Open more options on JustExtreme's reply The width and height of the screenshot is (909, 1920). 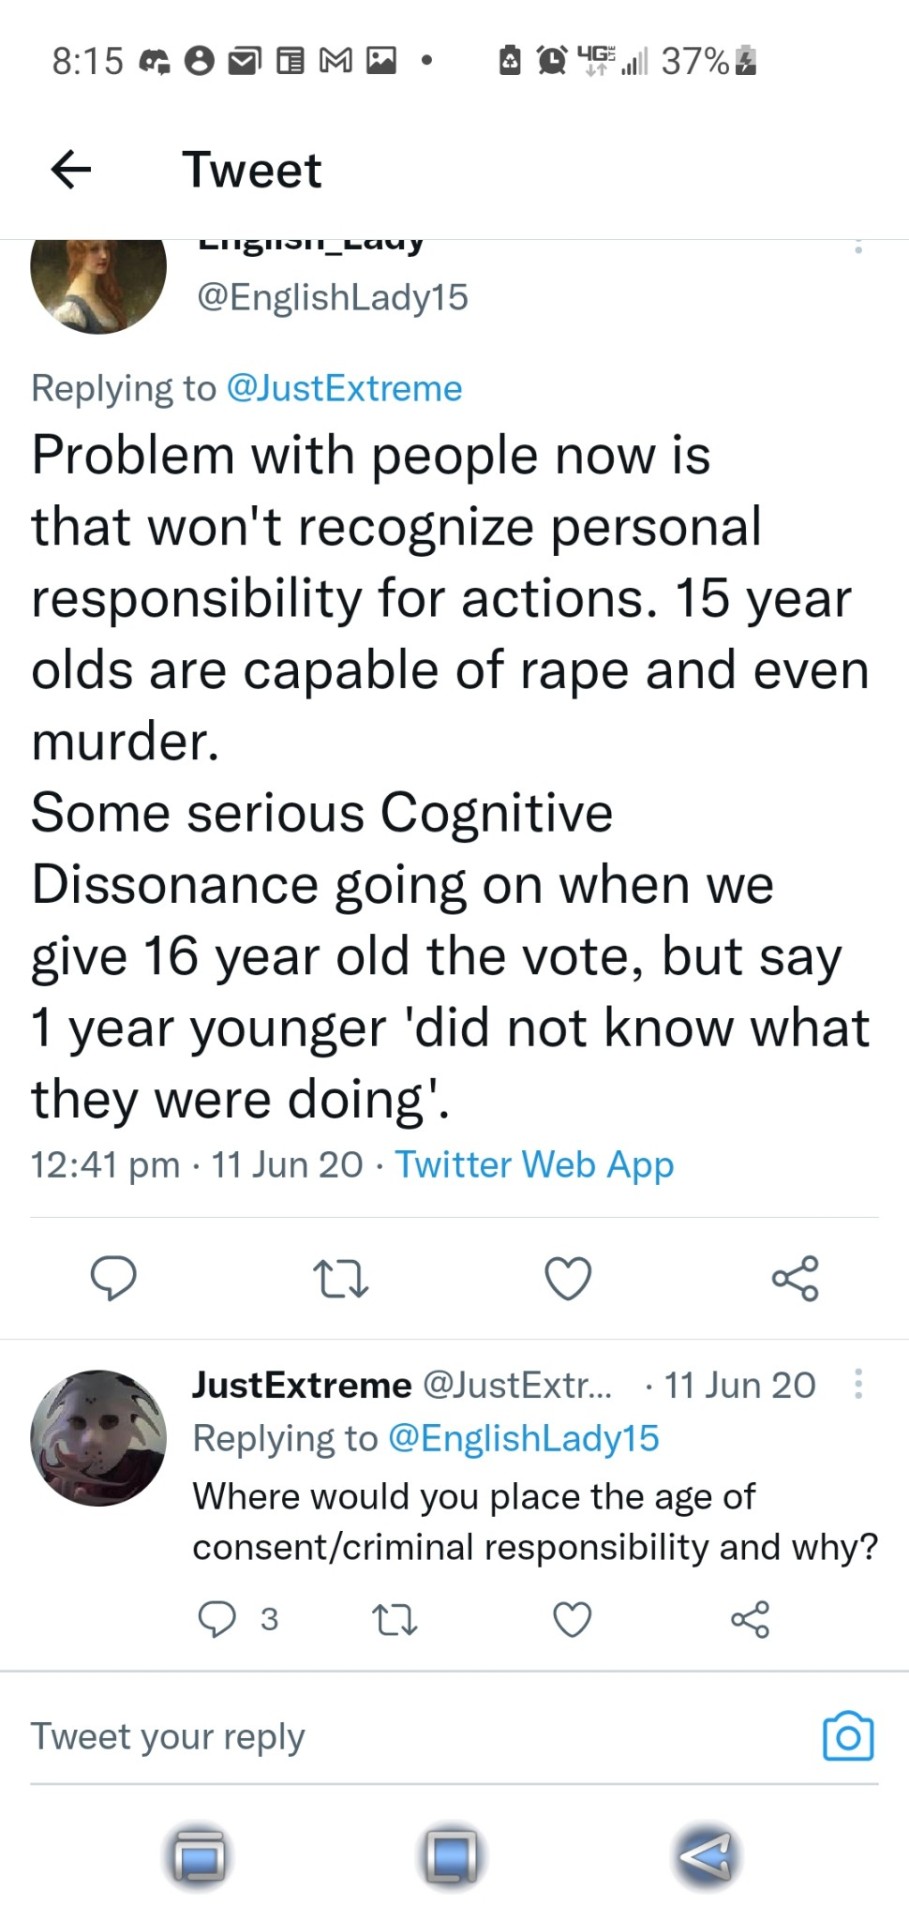point(858,1385)
